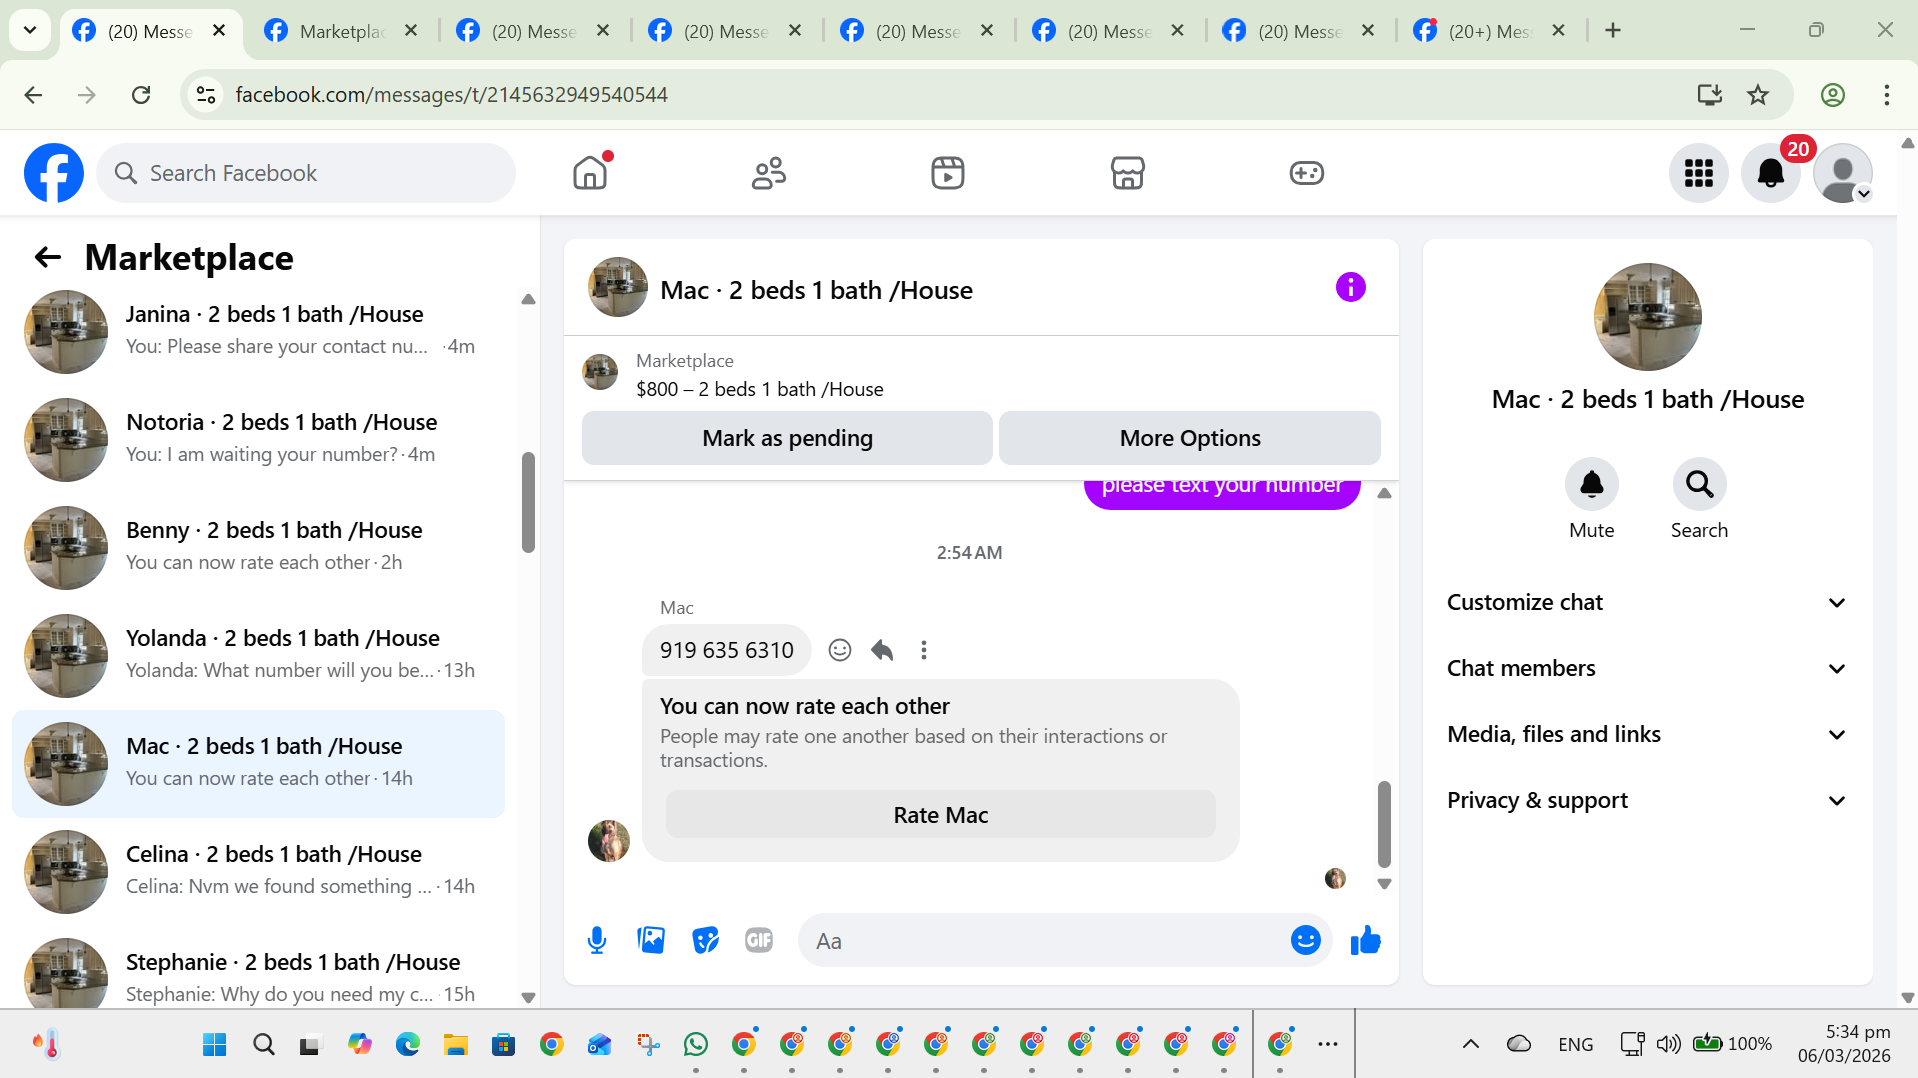This screenshot has width=1918, height=1078.
Task: Click the Search magnifier in chat panel
Action: pyautogui.click(x=1699, y=485)
